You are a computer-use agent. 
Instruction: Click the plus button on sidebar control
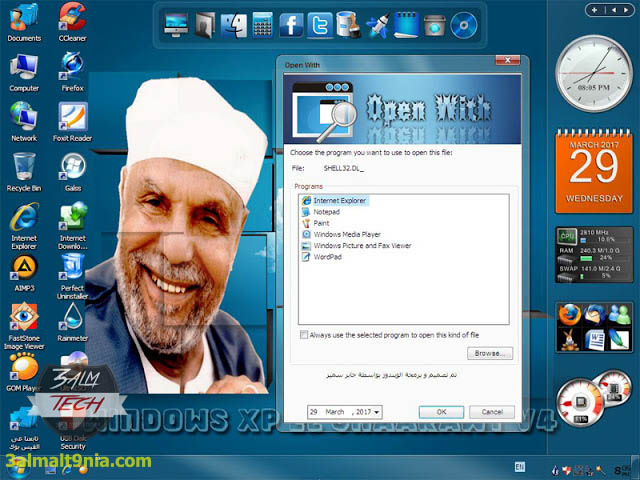pyautogui.click(x=595, y=10)
